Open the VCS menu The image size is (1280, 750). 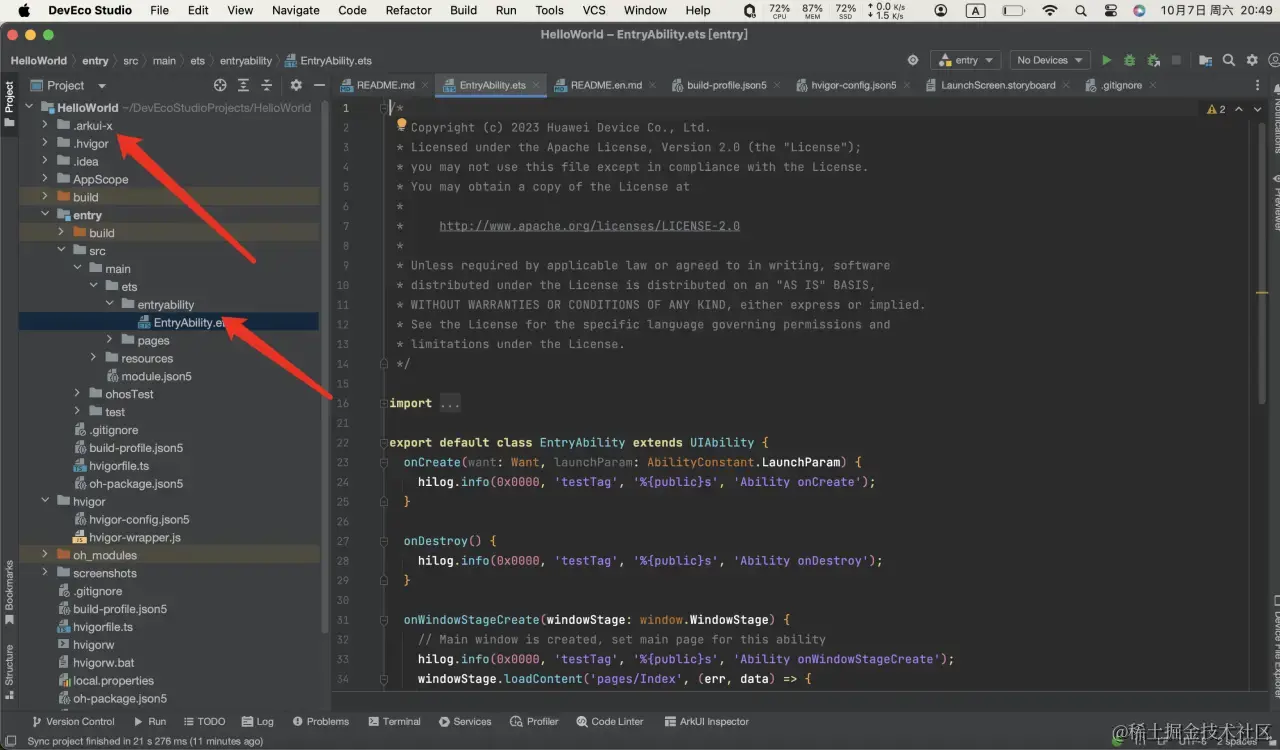(594, 10)
